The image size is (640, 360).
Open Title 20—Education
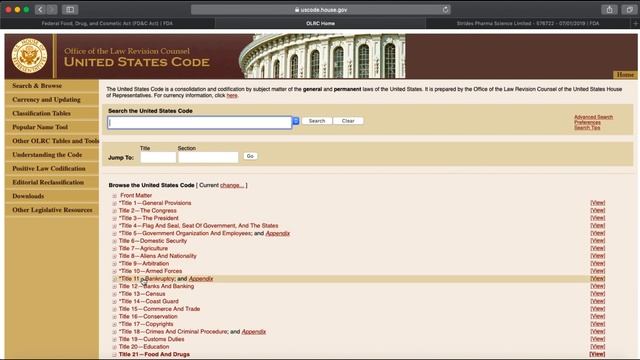coord(144,347)
